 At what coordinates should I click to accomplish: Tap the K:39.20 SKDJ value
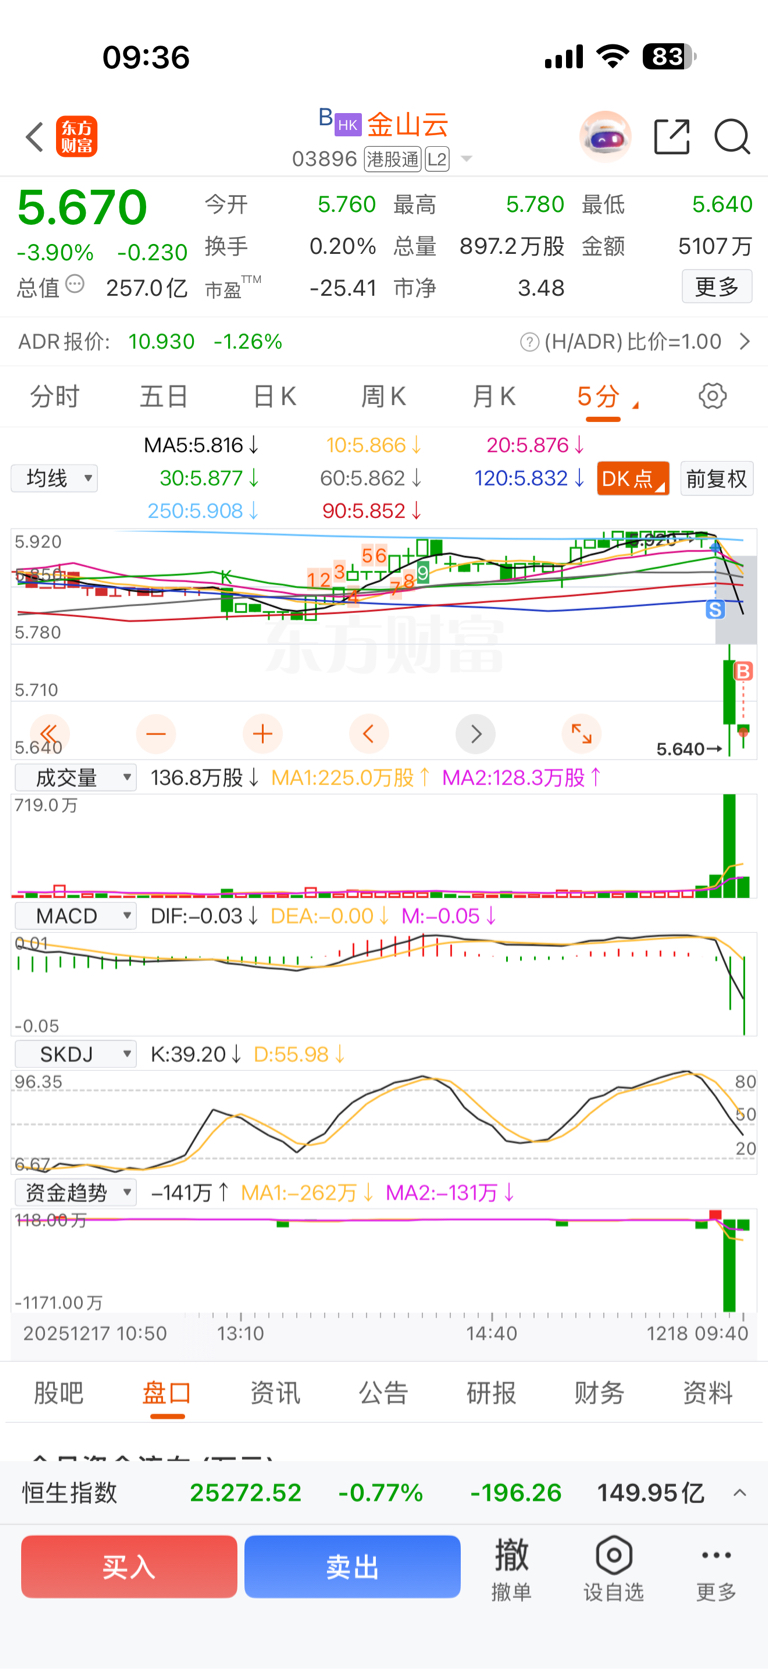point(196,1054)
